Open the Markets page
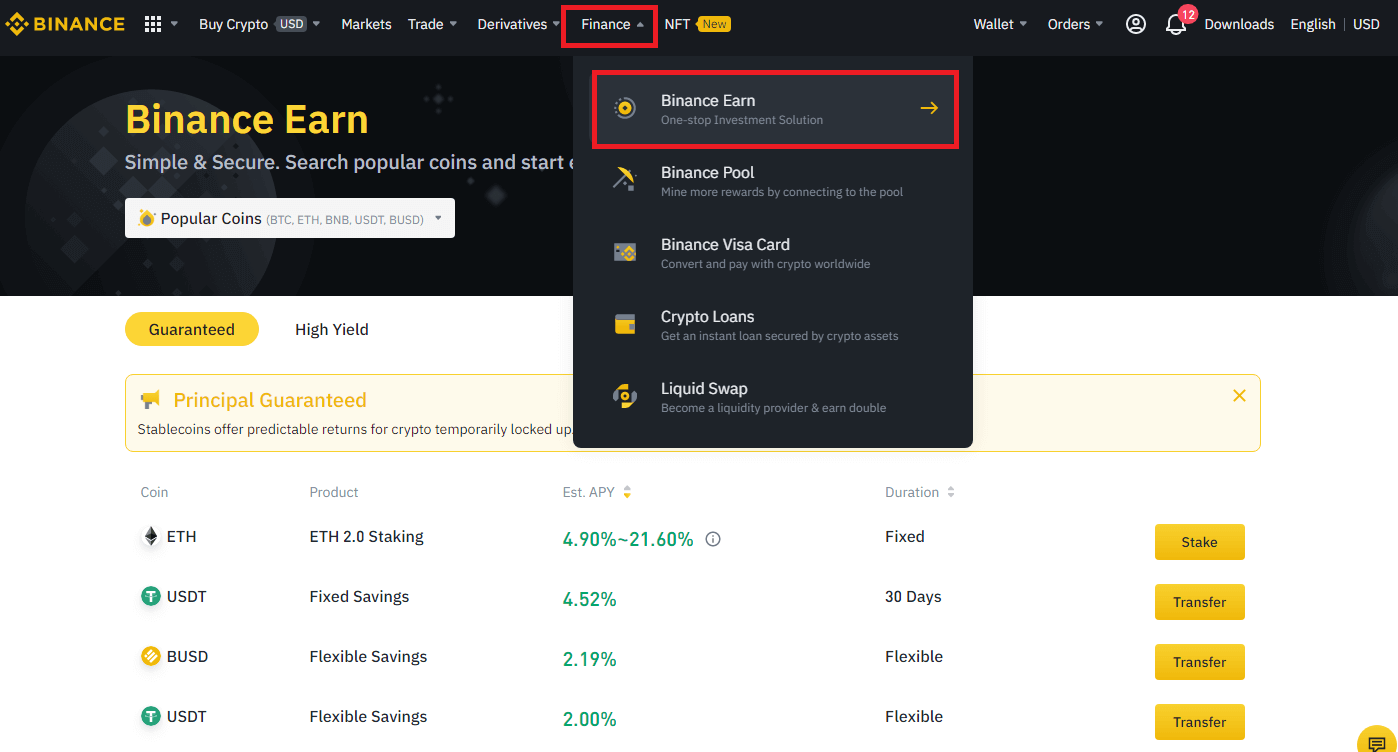 (366, 24)
